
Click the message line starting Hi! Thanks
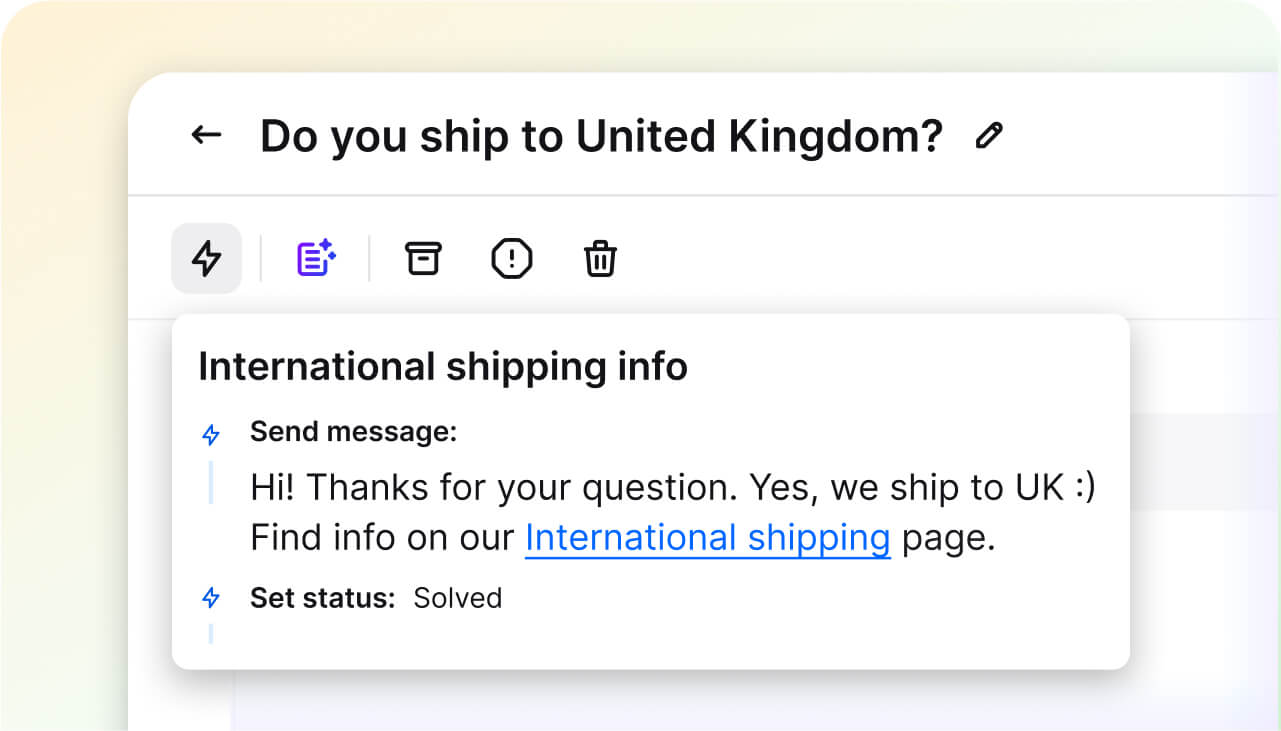click(672, 488)
